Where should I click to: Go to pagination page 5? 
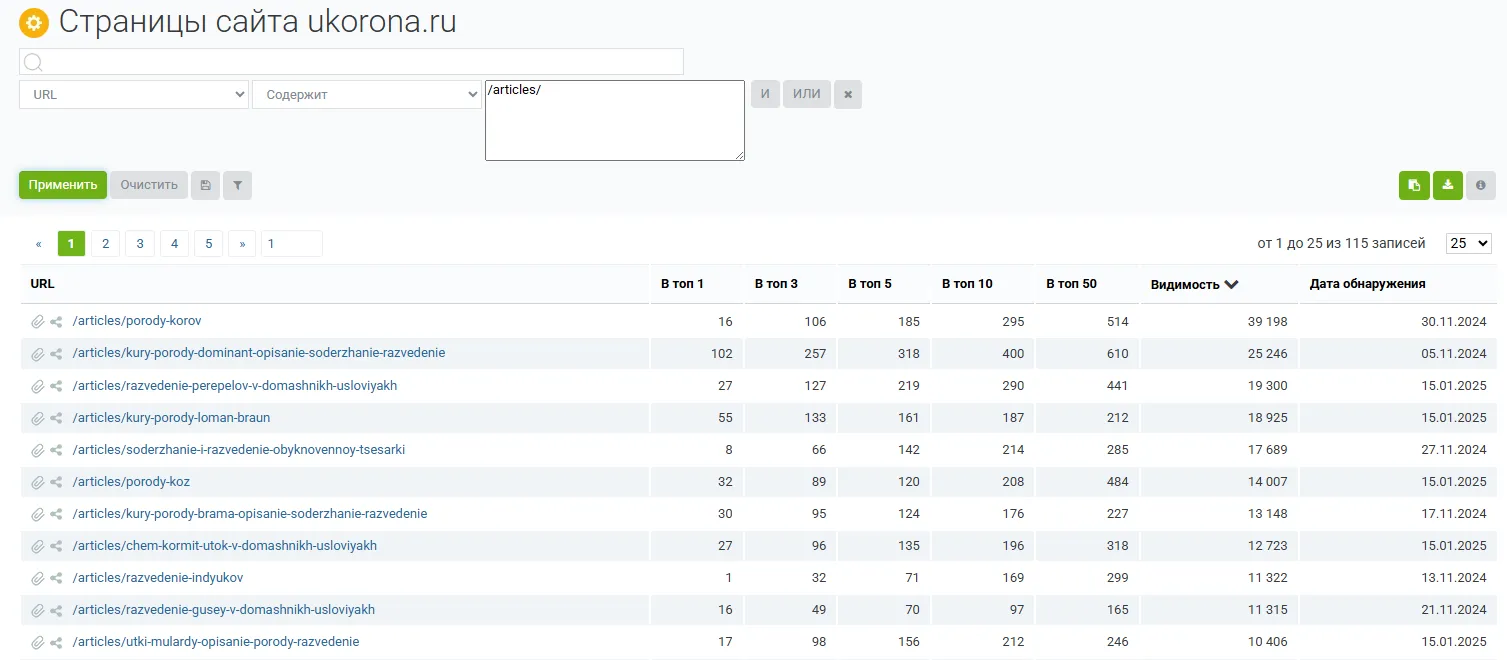pyautogui.click(x=208, y=243)
